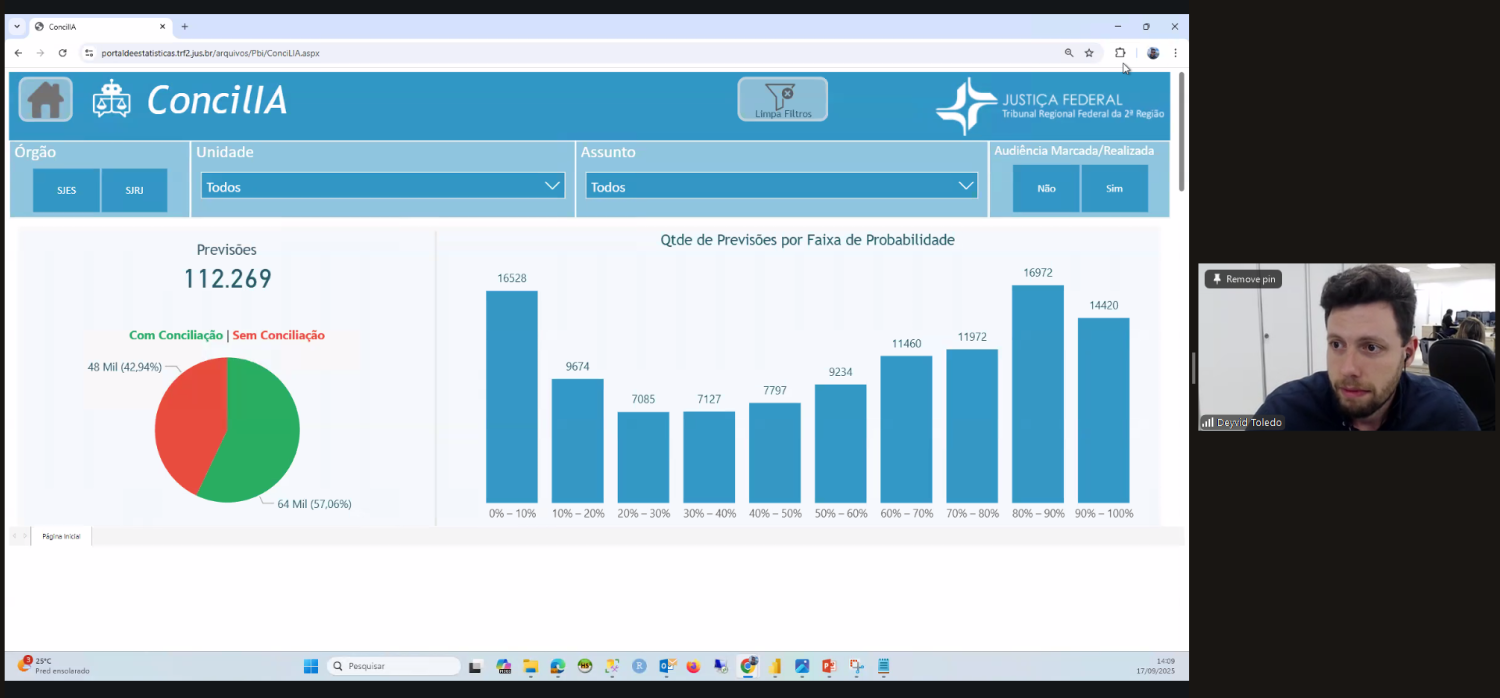Bookmark this page with the star icon
Screen dimensions: 1500x698
pos(1089,53)
